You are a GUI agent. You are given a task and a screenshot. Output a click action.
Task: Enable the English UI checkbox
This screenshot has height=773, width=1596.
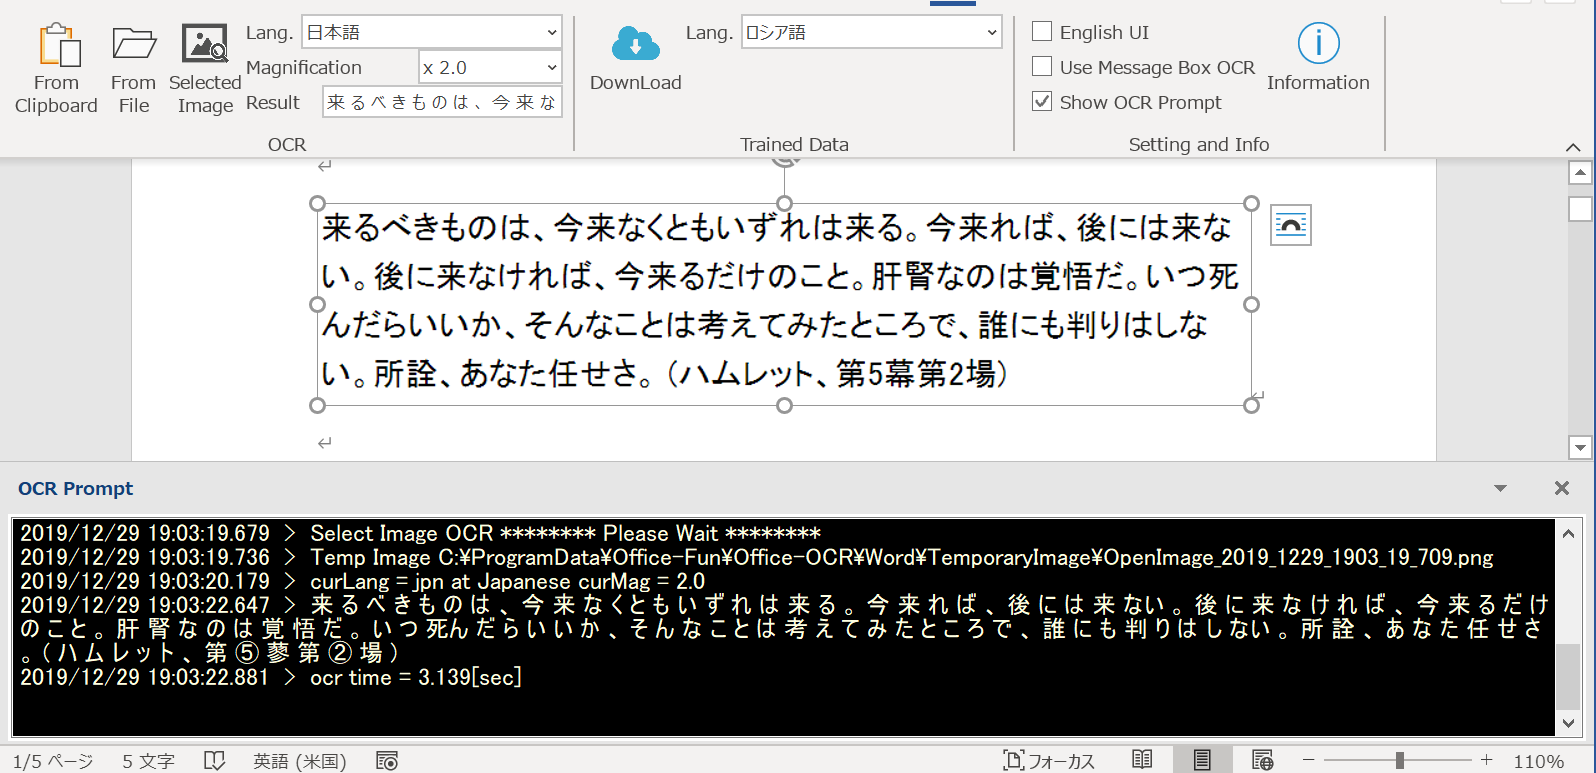[x=1042, y=31]
